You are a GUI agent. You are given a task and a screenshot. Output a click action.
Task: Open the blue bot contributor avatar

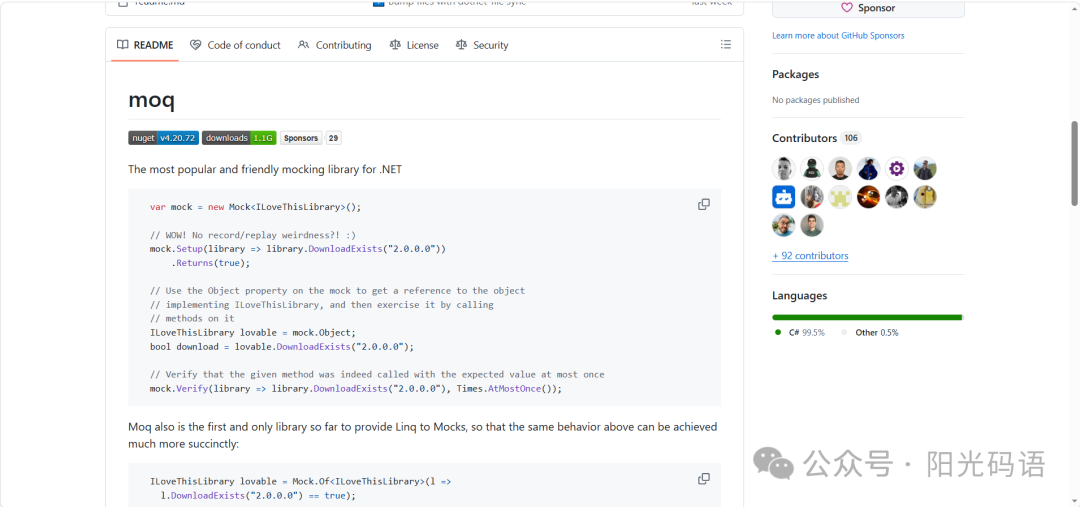783,197
